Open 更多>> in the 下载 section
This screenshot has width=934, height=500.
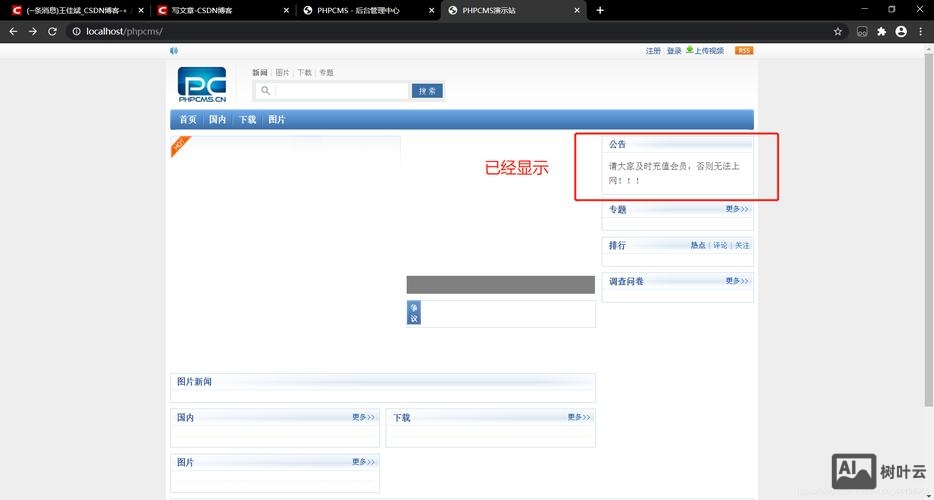tap(579, 417)
